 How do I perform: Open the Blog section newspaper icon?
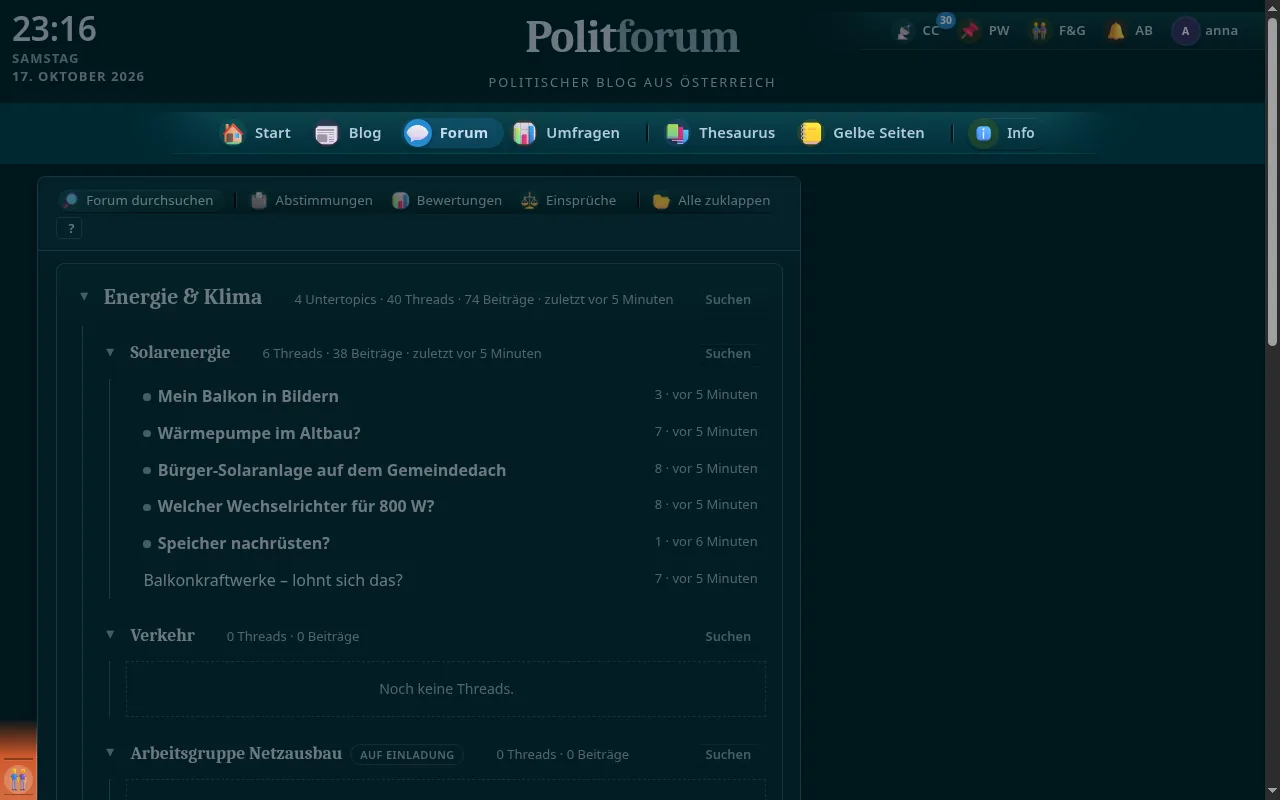(x=327, y=133)
